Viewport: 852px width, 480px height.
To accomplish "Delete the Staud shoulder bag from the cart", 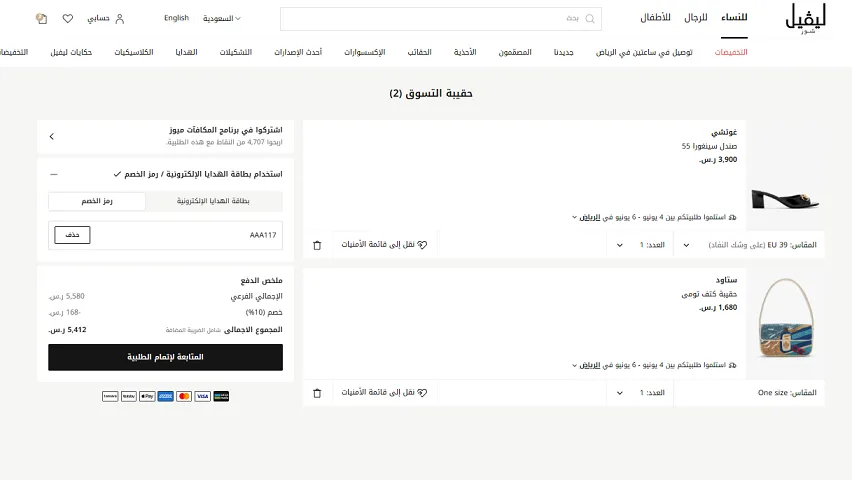I will coord(317,393).
